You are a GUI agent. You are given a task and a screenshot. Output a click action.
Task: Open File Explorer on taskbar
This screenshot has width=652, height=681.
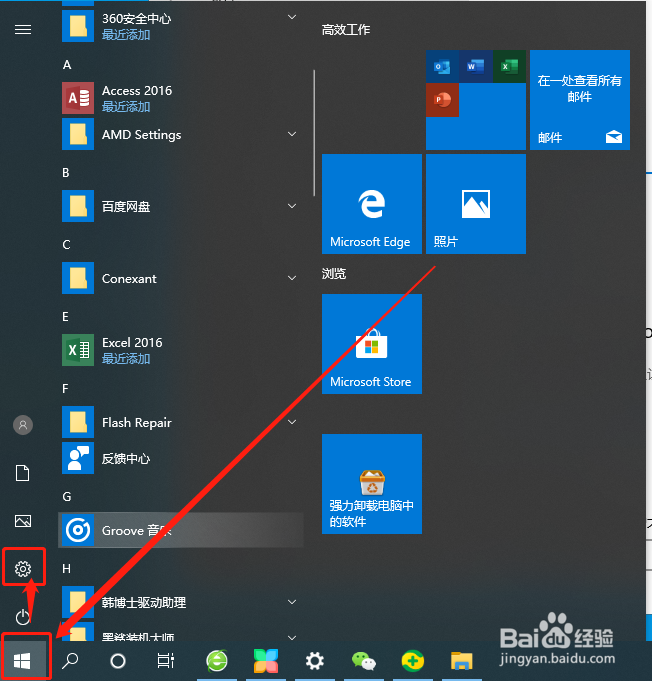coord(461,661)
